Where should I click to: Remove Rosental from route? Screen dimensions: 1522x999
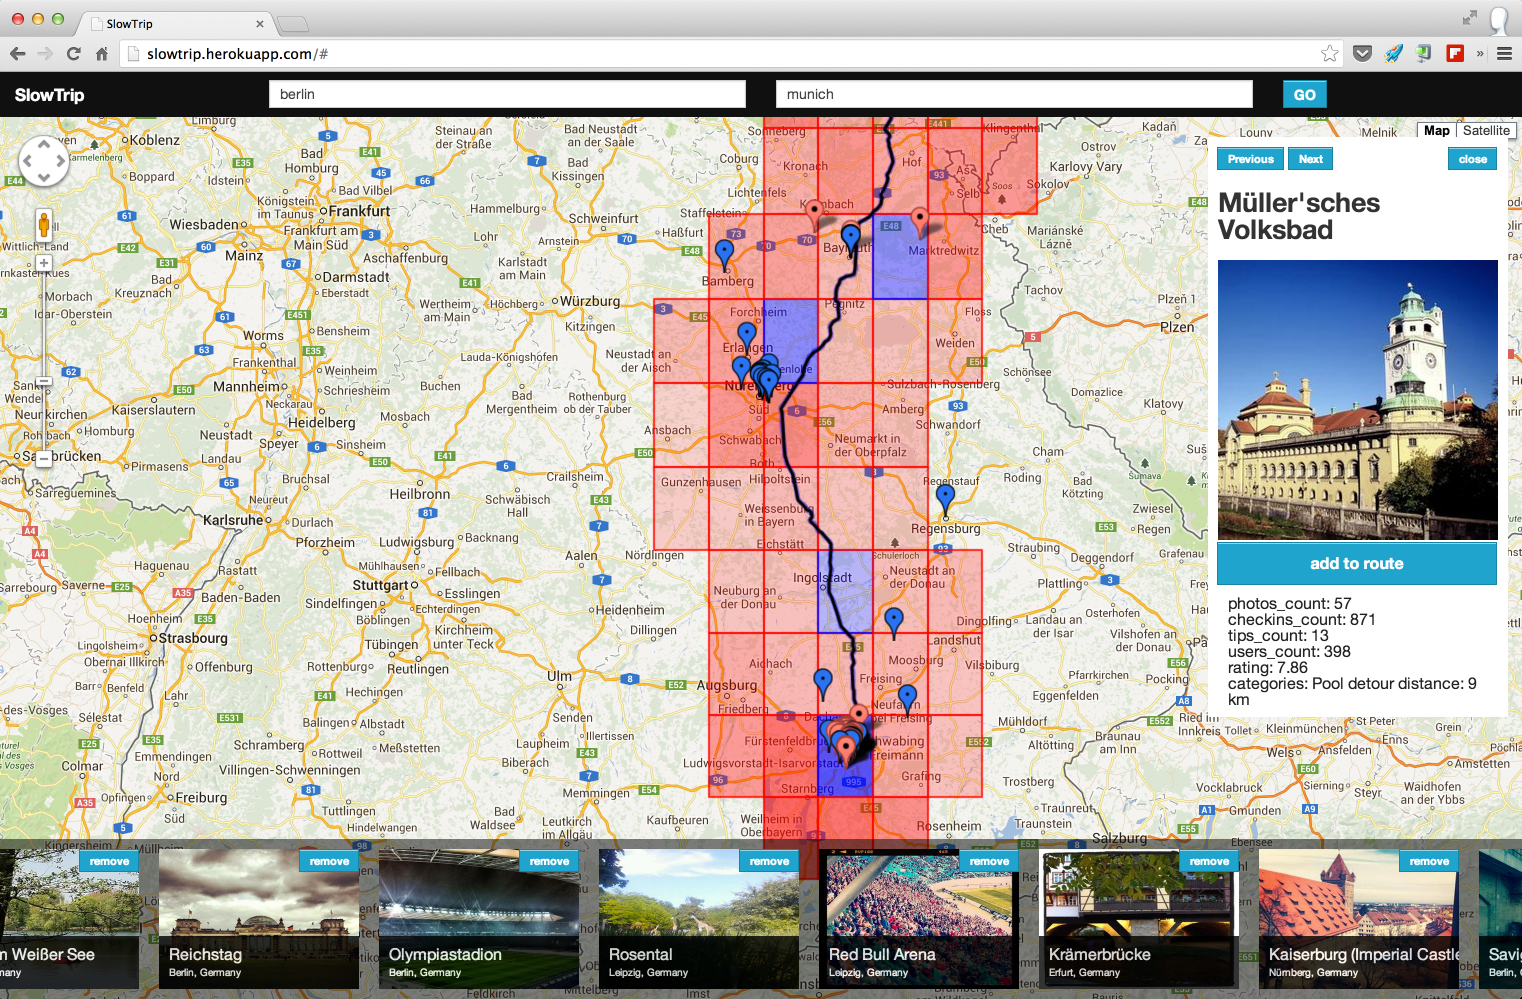(769, 861)
